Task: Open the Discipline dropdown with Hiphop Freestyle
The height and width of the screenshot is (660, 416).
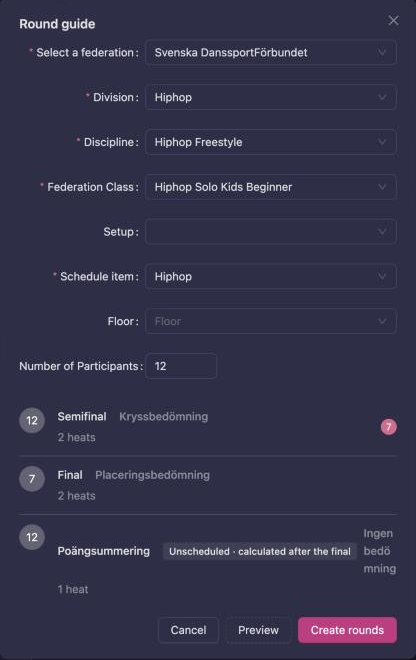Action: (271, 142)
